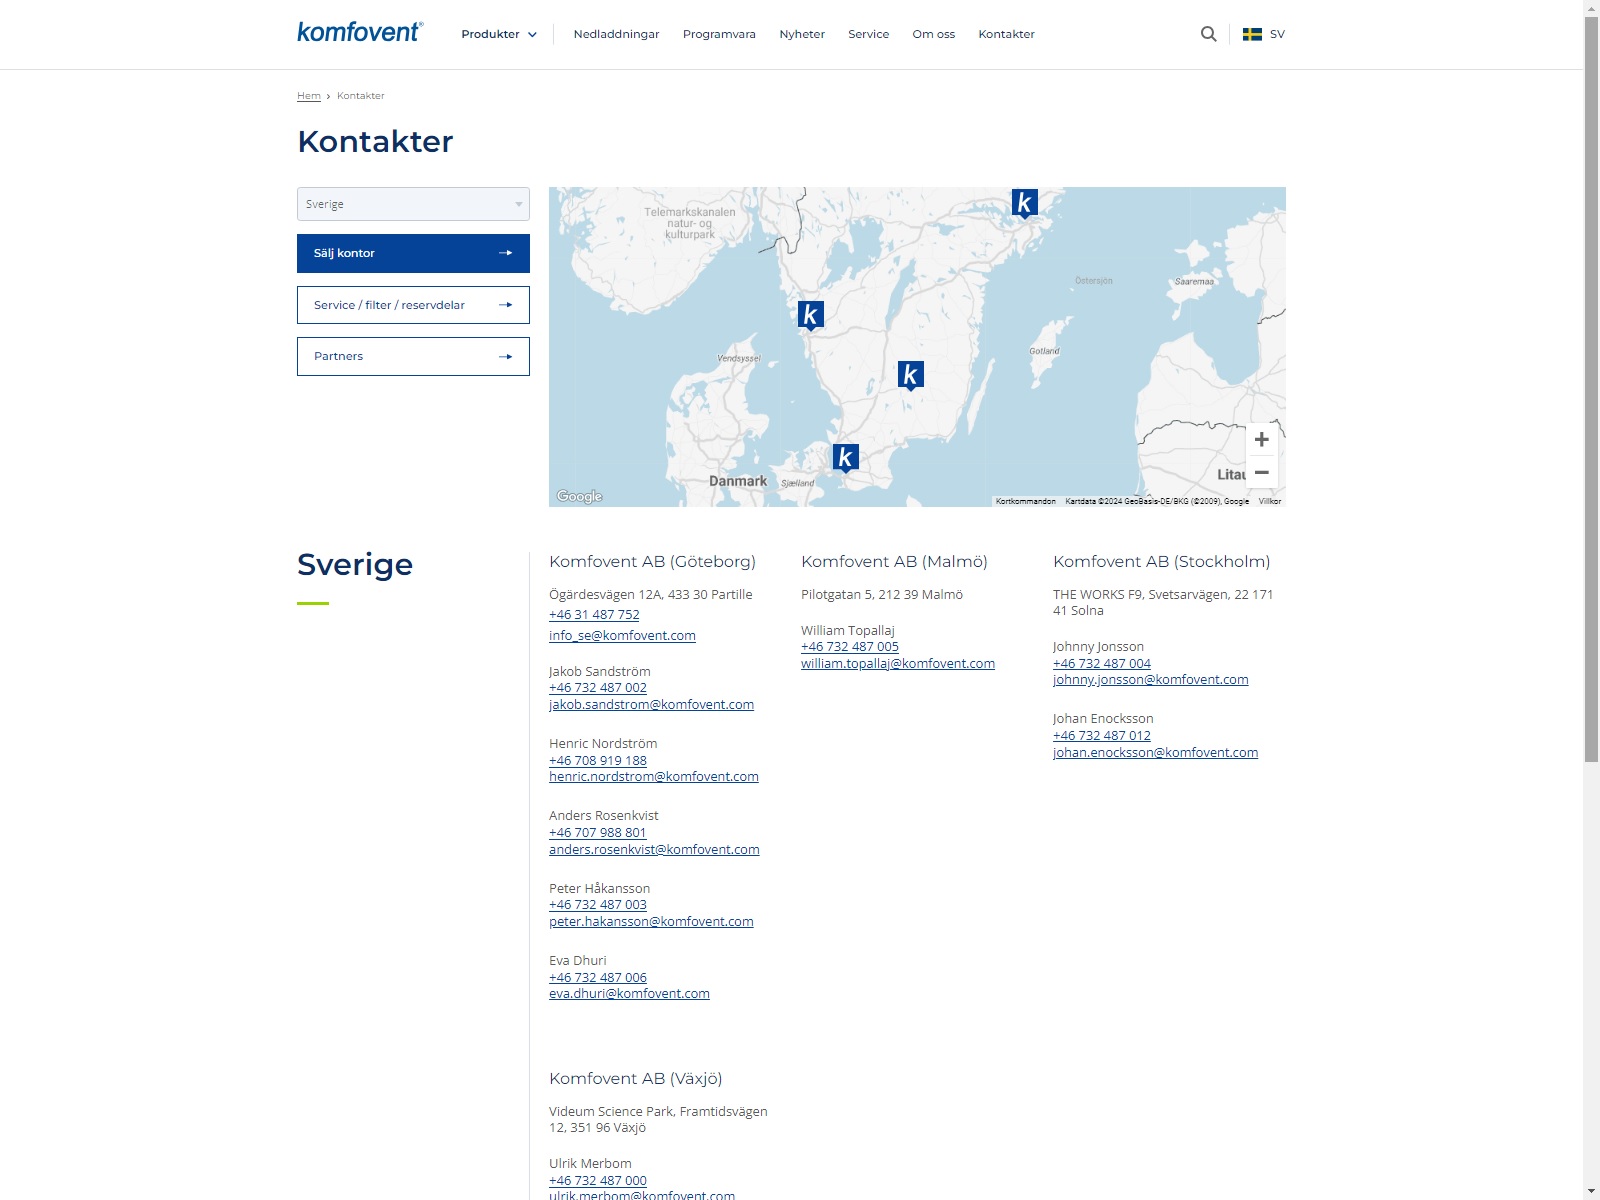Open the Sverige country dropdown
This screenshot has width=1600, height=1200.
(413, 204)
